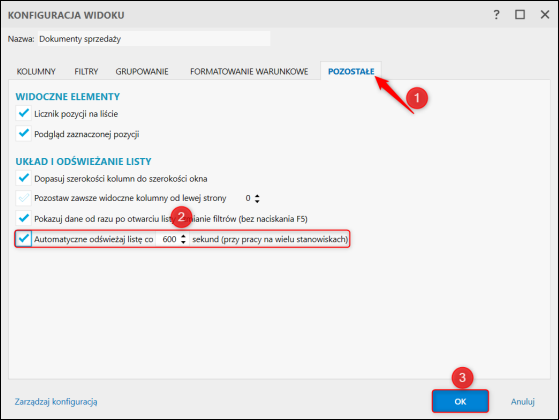Image resolution: width=559 pixels, height=420 pixels.
Task: Toggle Podgląd zaznaczonej pozycji checkbox
Action: pyautogui.click(x=24, y=134)
